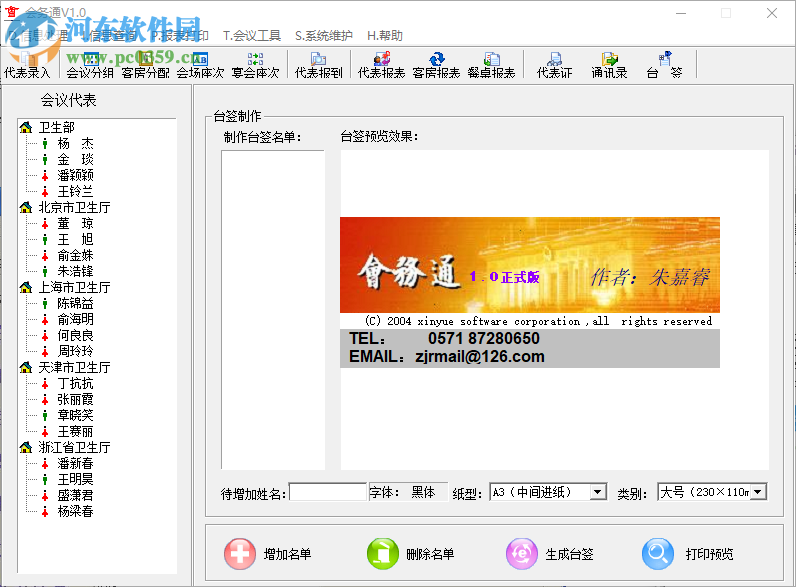Select delegate 盛潇君 in the tree
The width and height of the screenshot is (796, 587).
point(75,495)
